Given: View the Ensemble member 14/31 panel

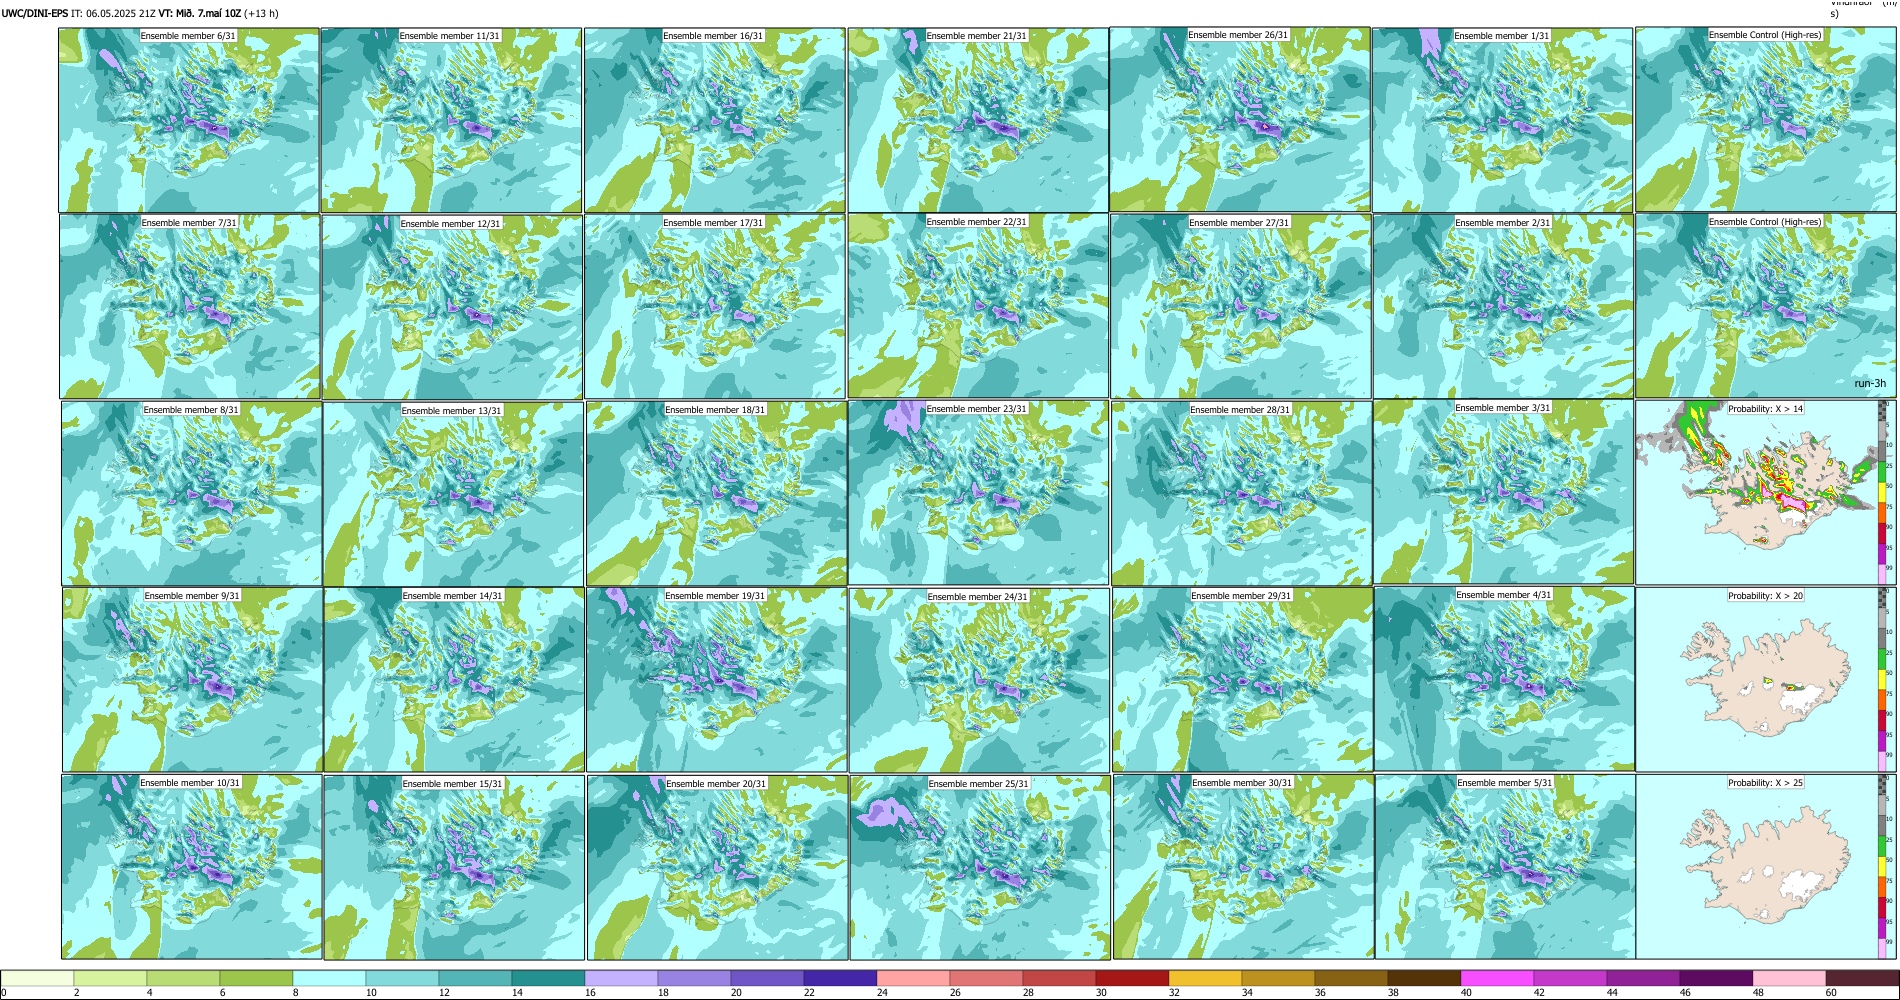Looking at the screenshot, I should [x=454, y=680].
